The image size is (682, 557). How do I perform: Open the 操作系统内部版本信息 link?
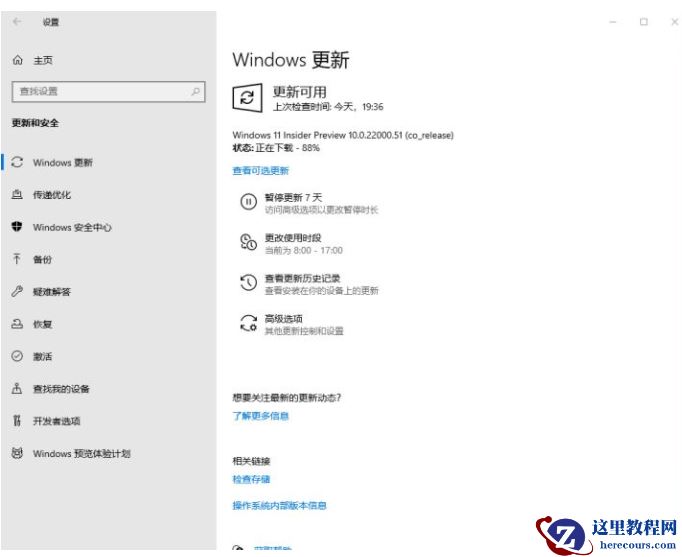pyautogui.click(x=279, y=505)
